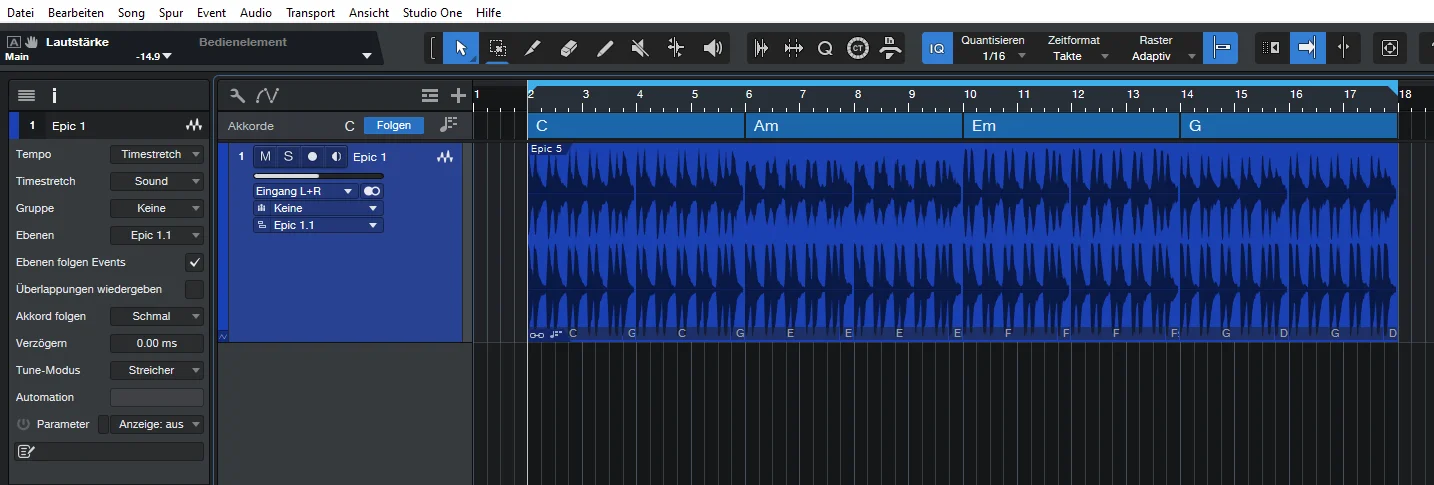Click the Folgen button on the chord track

(394, 126)
